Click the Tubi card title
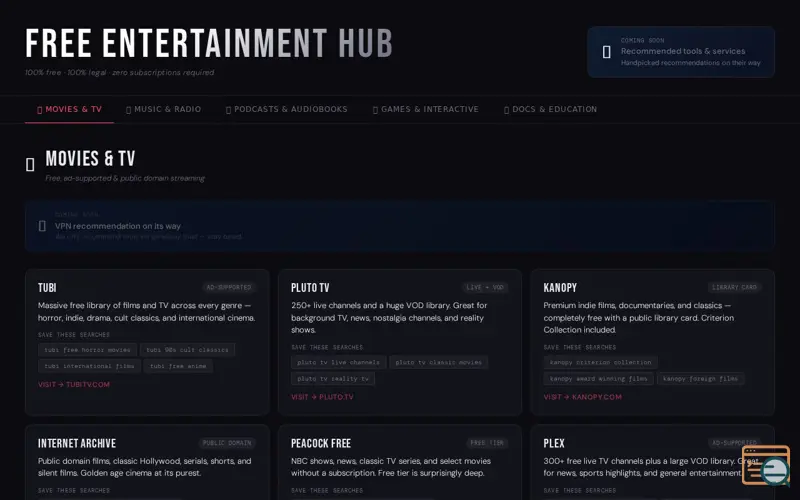 (47, 288)
